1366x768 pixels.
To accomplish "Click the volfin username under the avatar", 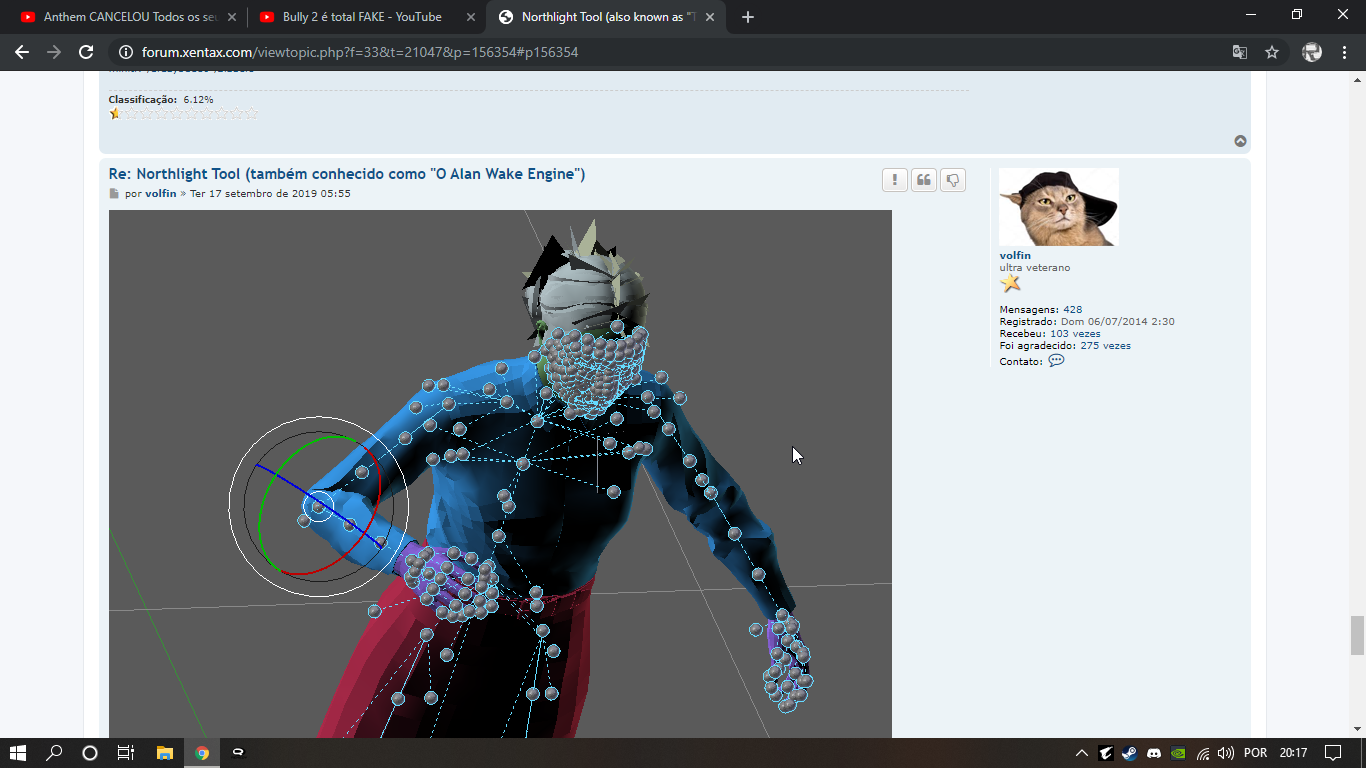I will (1015, 256).
